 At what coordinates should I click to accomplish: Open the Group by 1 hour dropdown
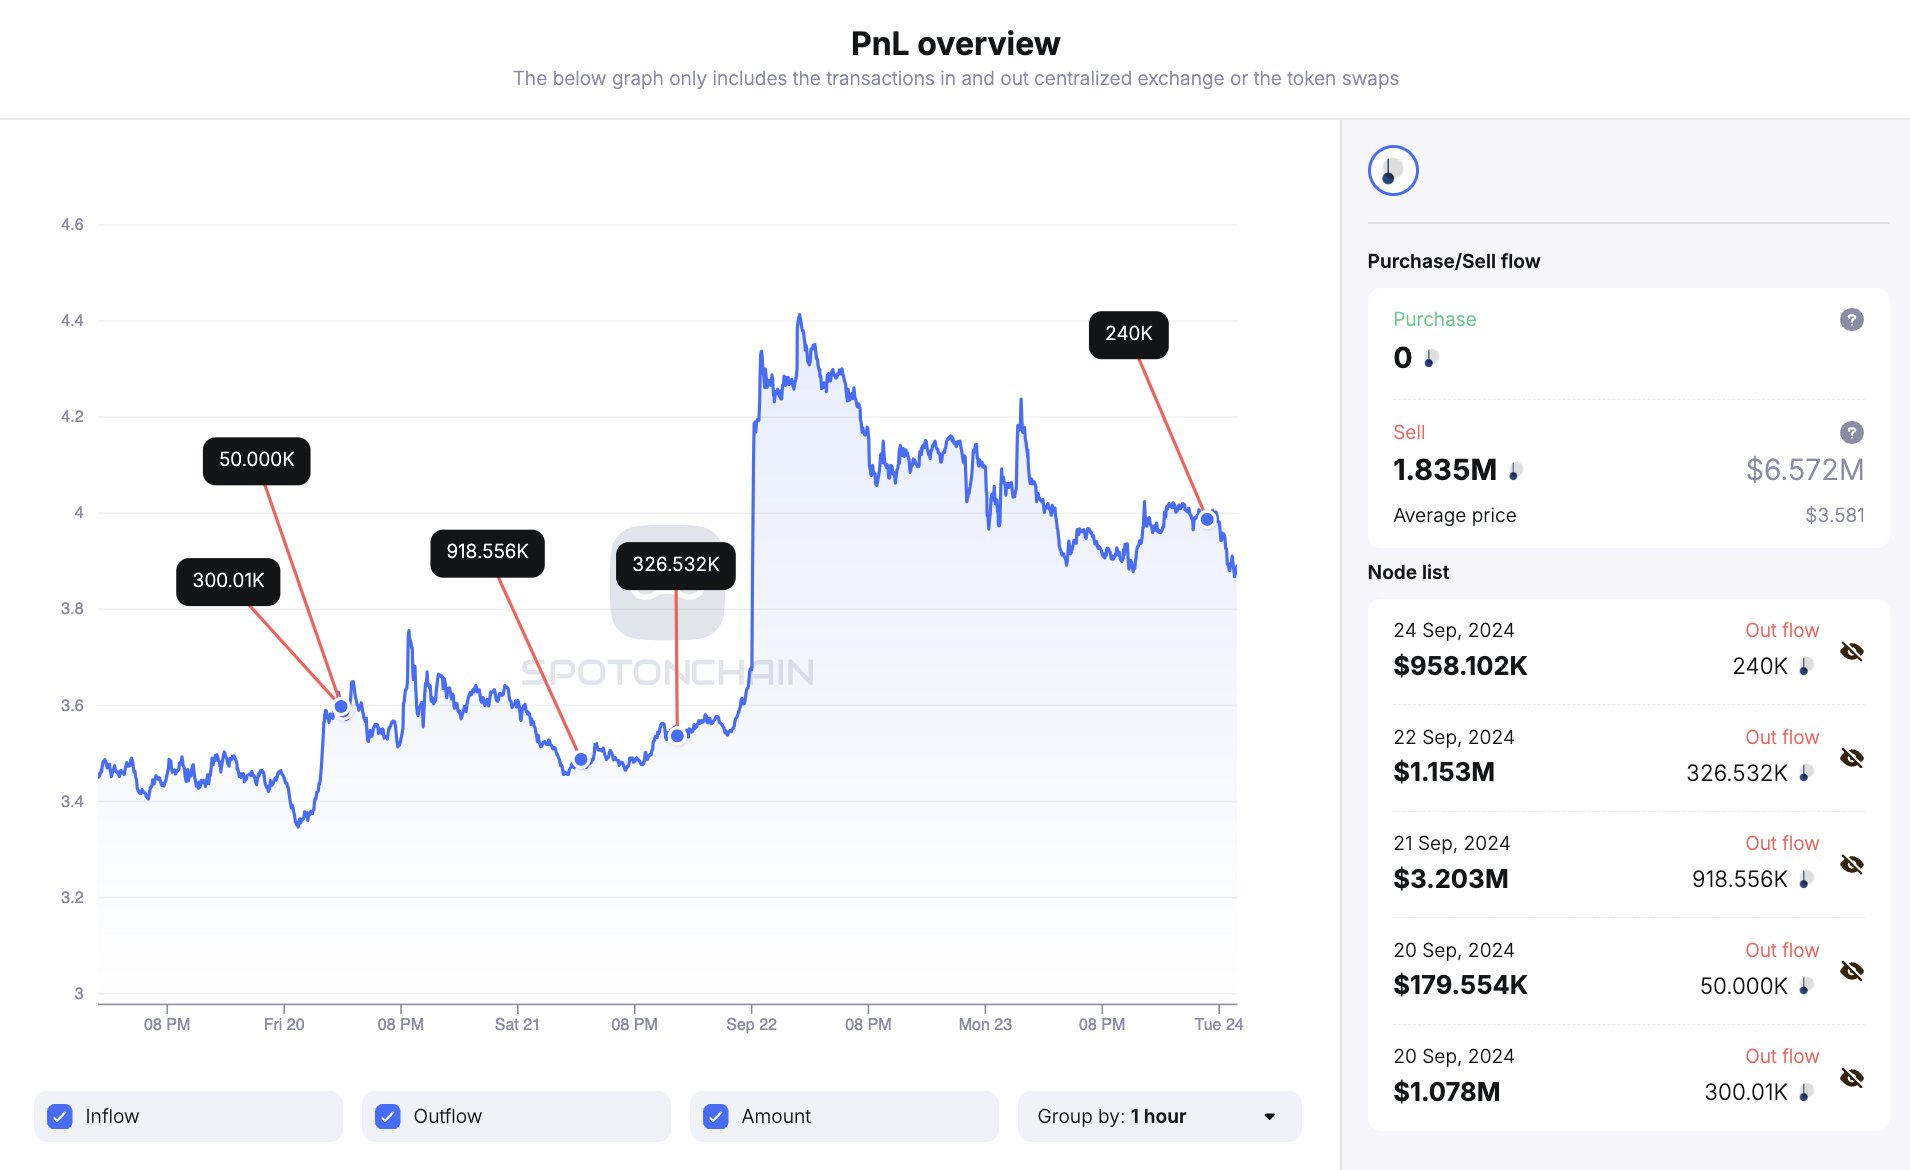(1160, 1116)
